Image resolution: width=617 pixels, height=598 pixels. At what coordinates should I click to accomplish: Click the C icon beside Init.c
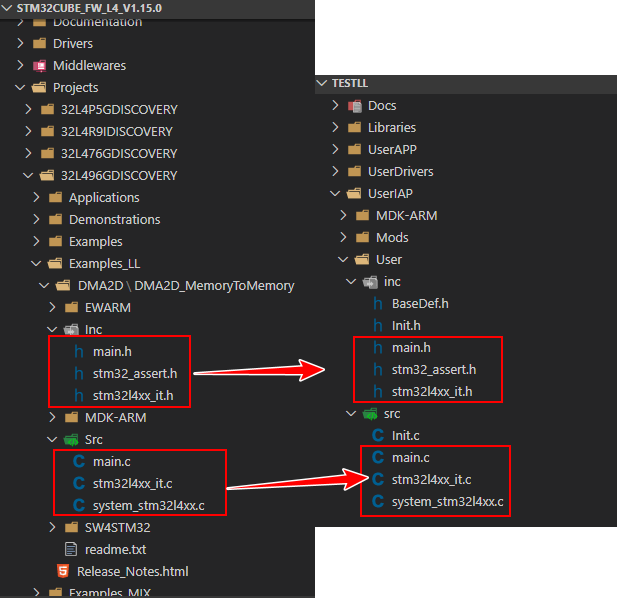[x=378, y=436]
